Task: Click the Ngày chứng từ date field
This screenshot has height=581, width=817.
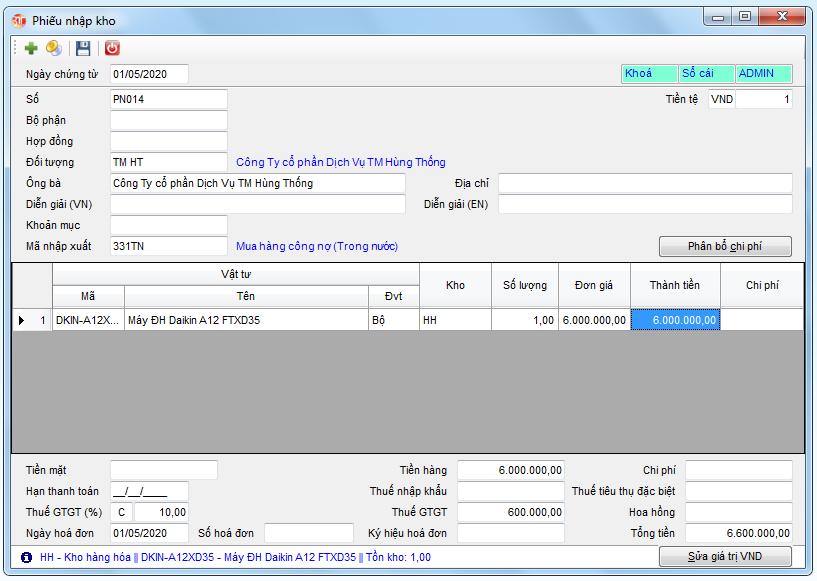Action: 148,74
